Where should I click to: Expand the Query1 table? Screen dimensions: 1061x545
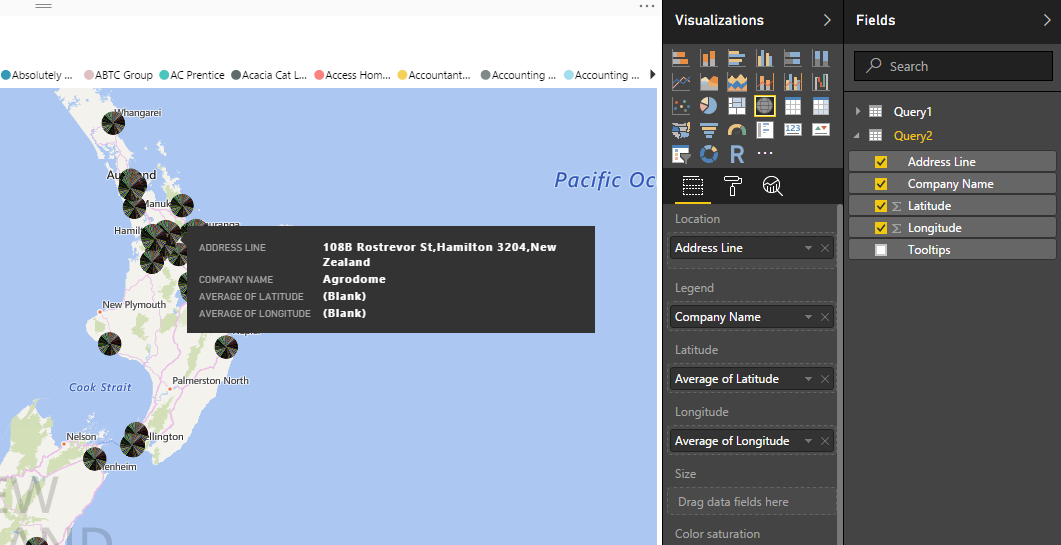click(x=858, y=111)
